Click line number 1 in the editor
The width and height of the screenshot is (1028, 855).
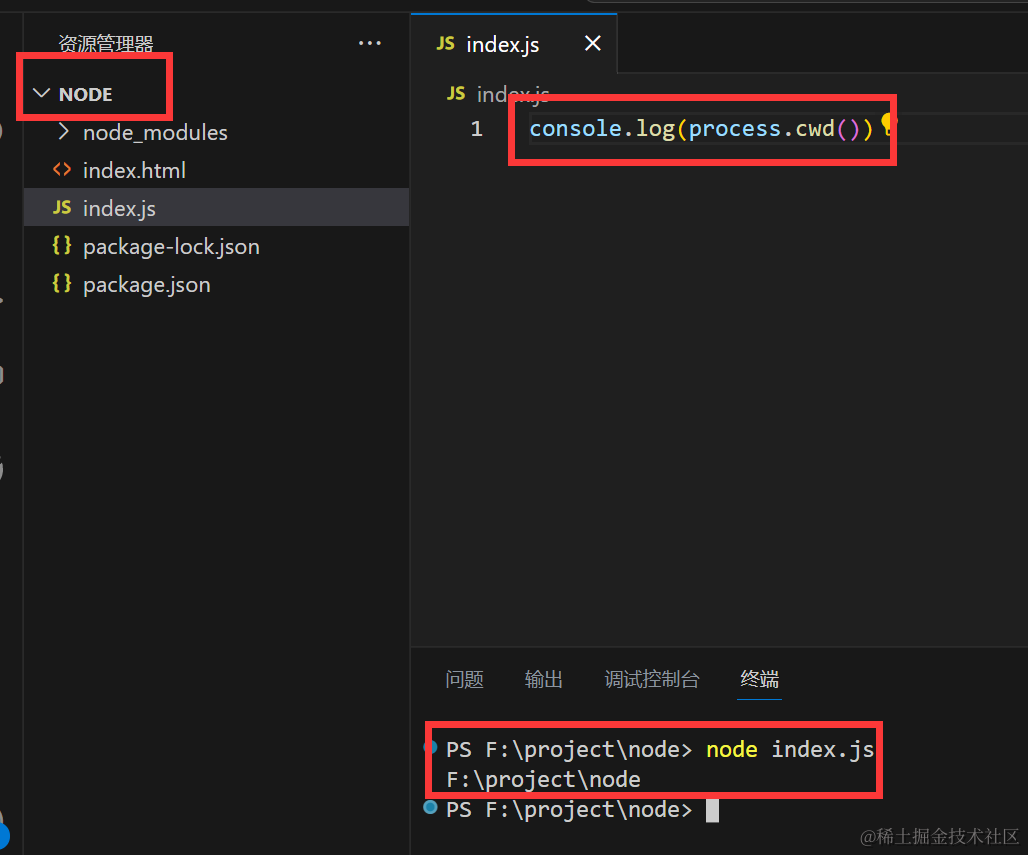tap(476, 128)
